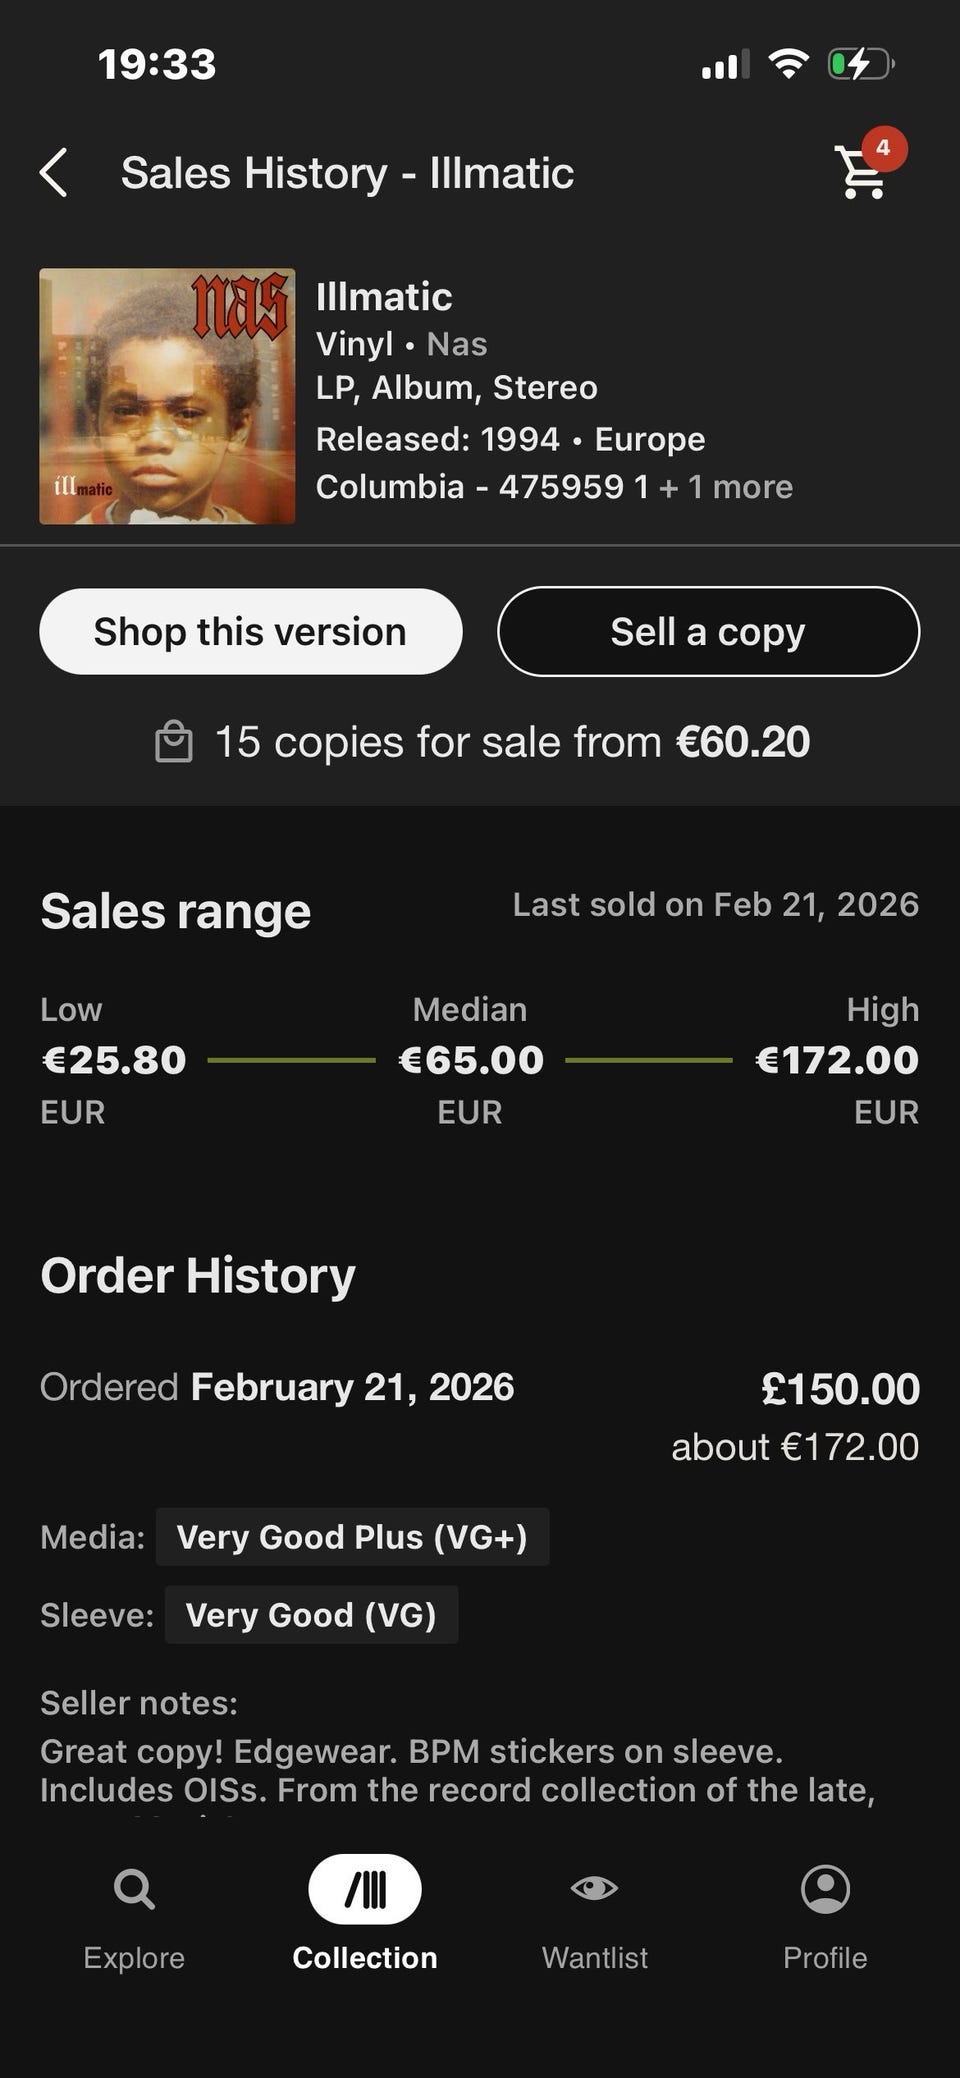Tap the battery charging status icon
Image resolution: width=960 pixels, height=2078 pixels.
tap(860, 65)
